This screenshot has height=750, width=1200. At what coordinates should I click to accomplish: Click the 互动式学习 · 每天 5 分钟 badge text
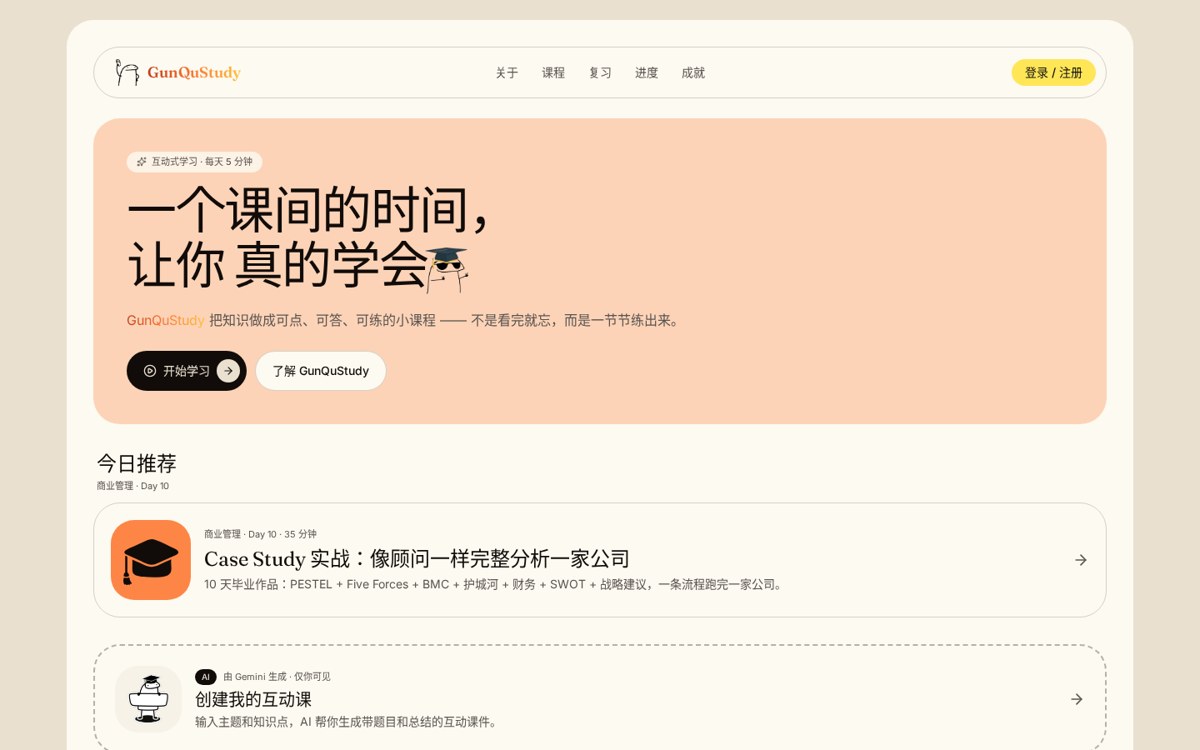(202, 162)
